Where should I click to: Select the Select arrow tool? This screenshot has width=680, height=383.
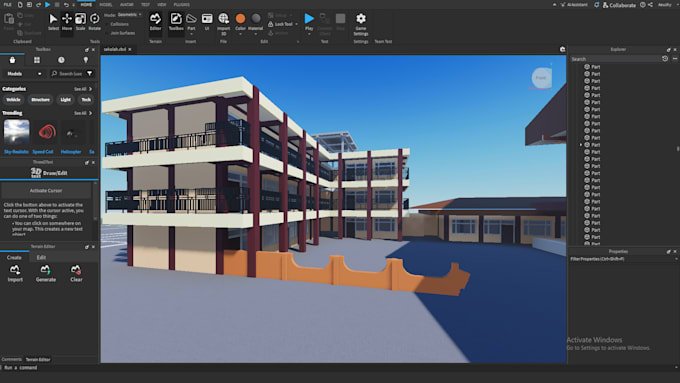coord(53,22)
